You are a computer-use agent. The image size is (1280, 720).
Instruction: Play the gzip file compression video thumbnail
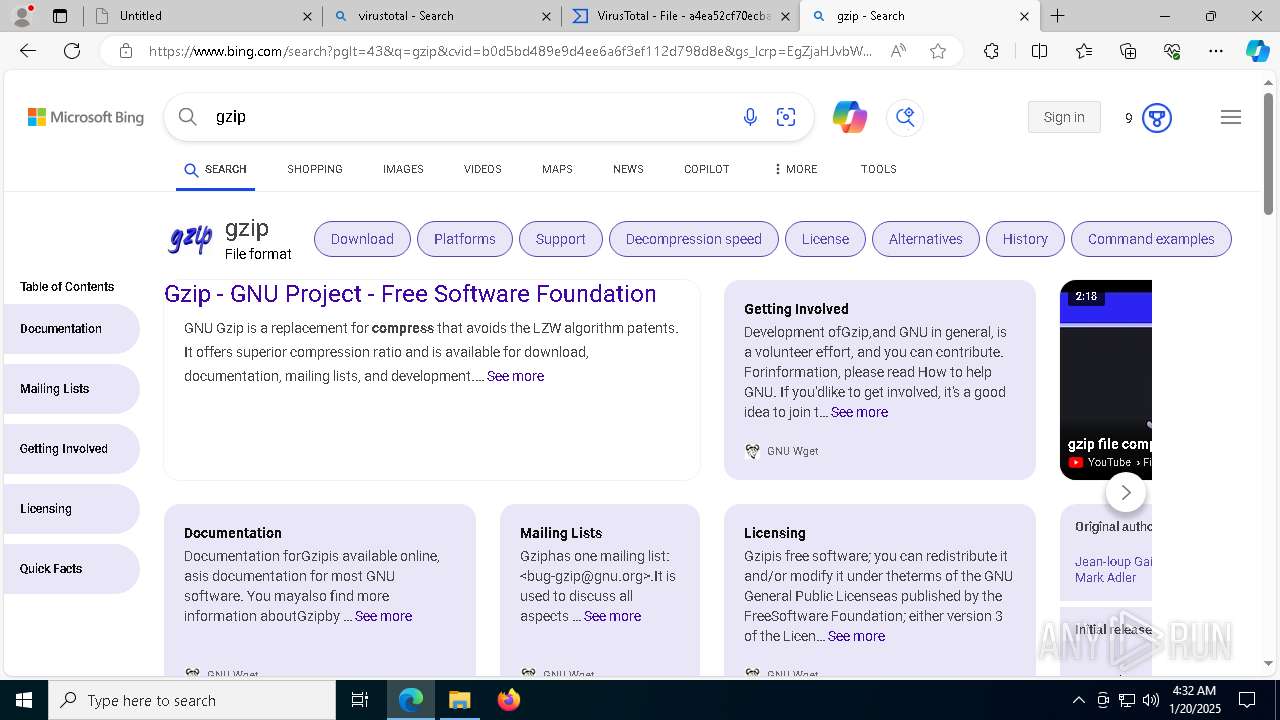click(1106, 380)
